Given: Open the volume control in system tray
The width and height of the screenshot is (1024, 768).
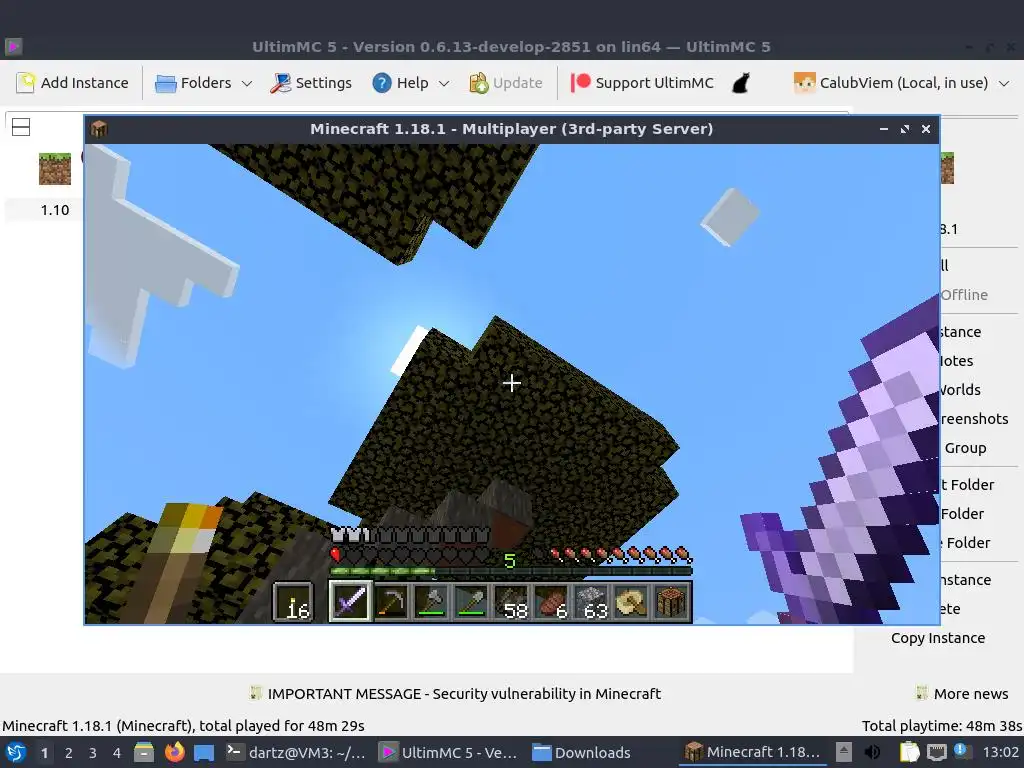Looking at the screenshot, I should coord(872,752).
